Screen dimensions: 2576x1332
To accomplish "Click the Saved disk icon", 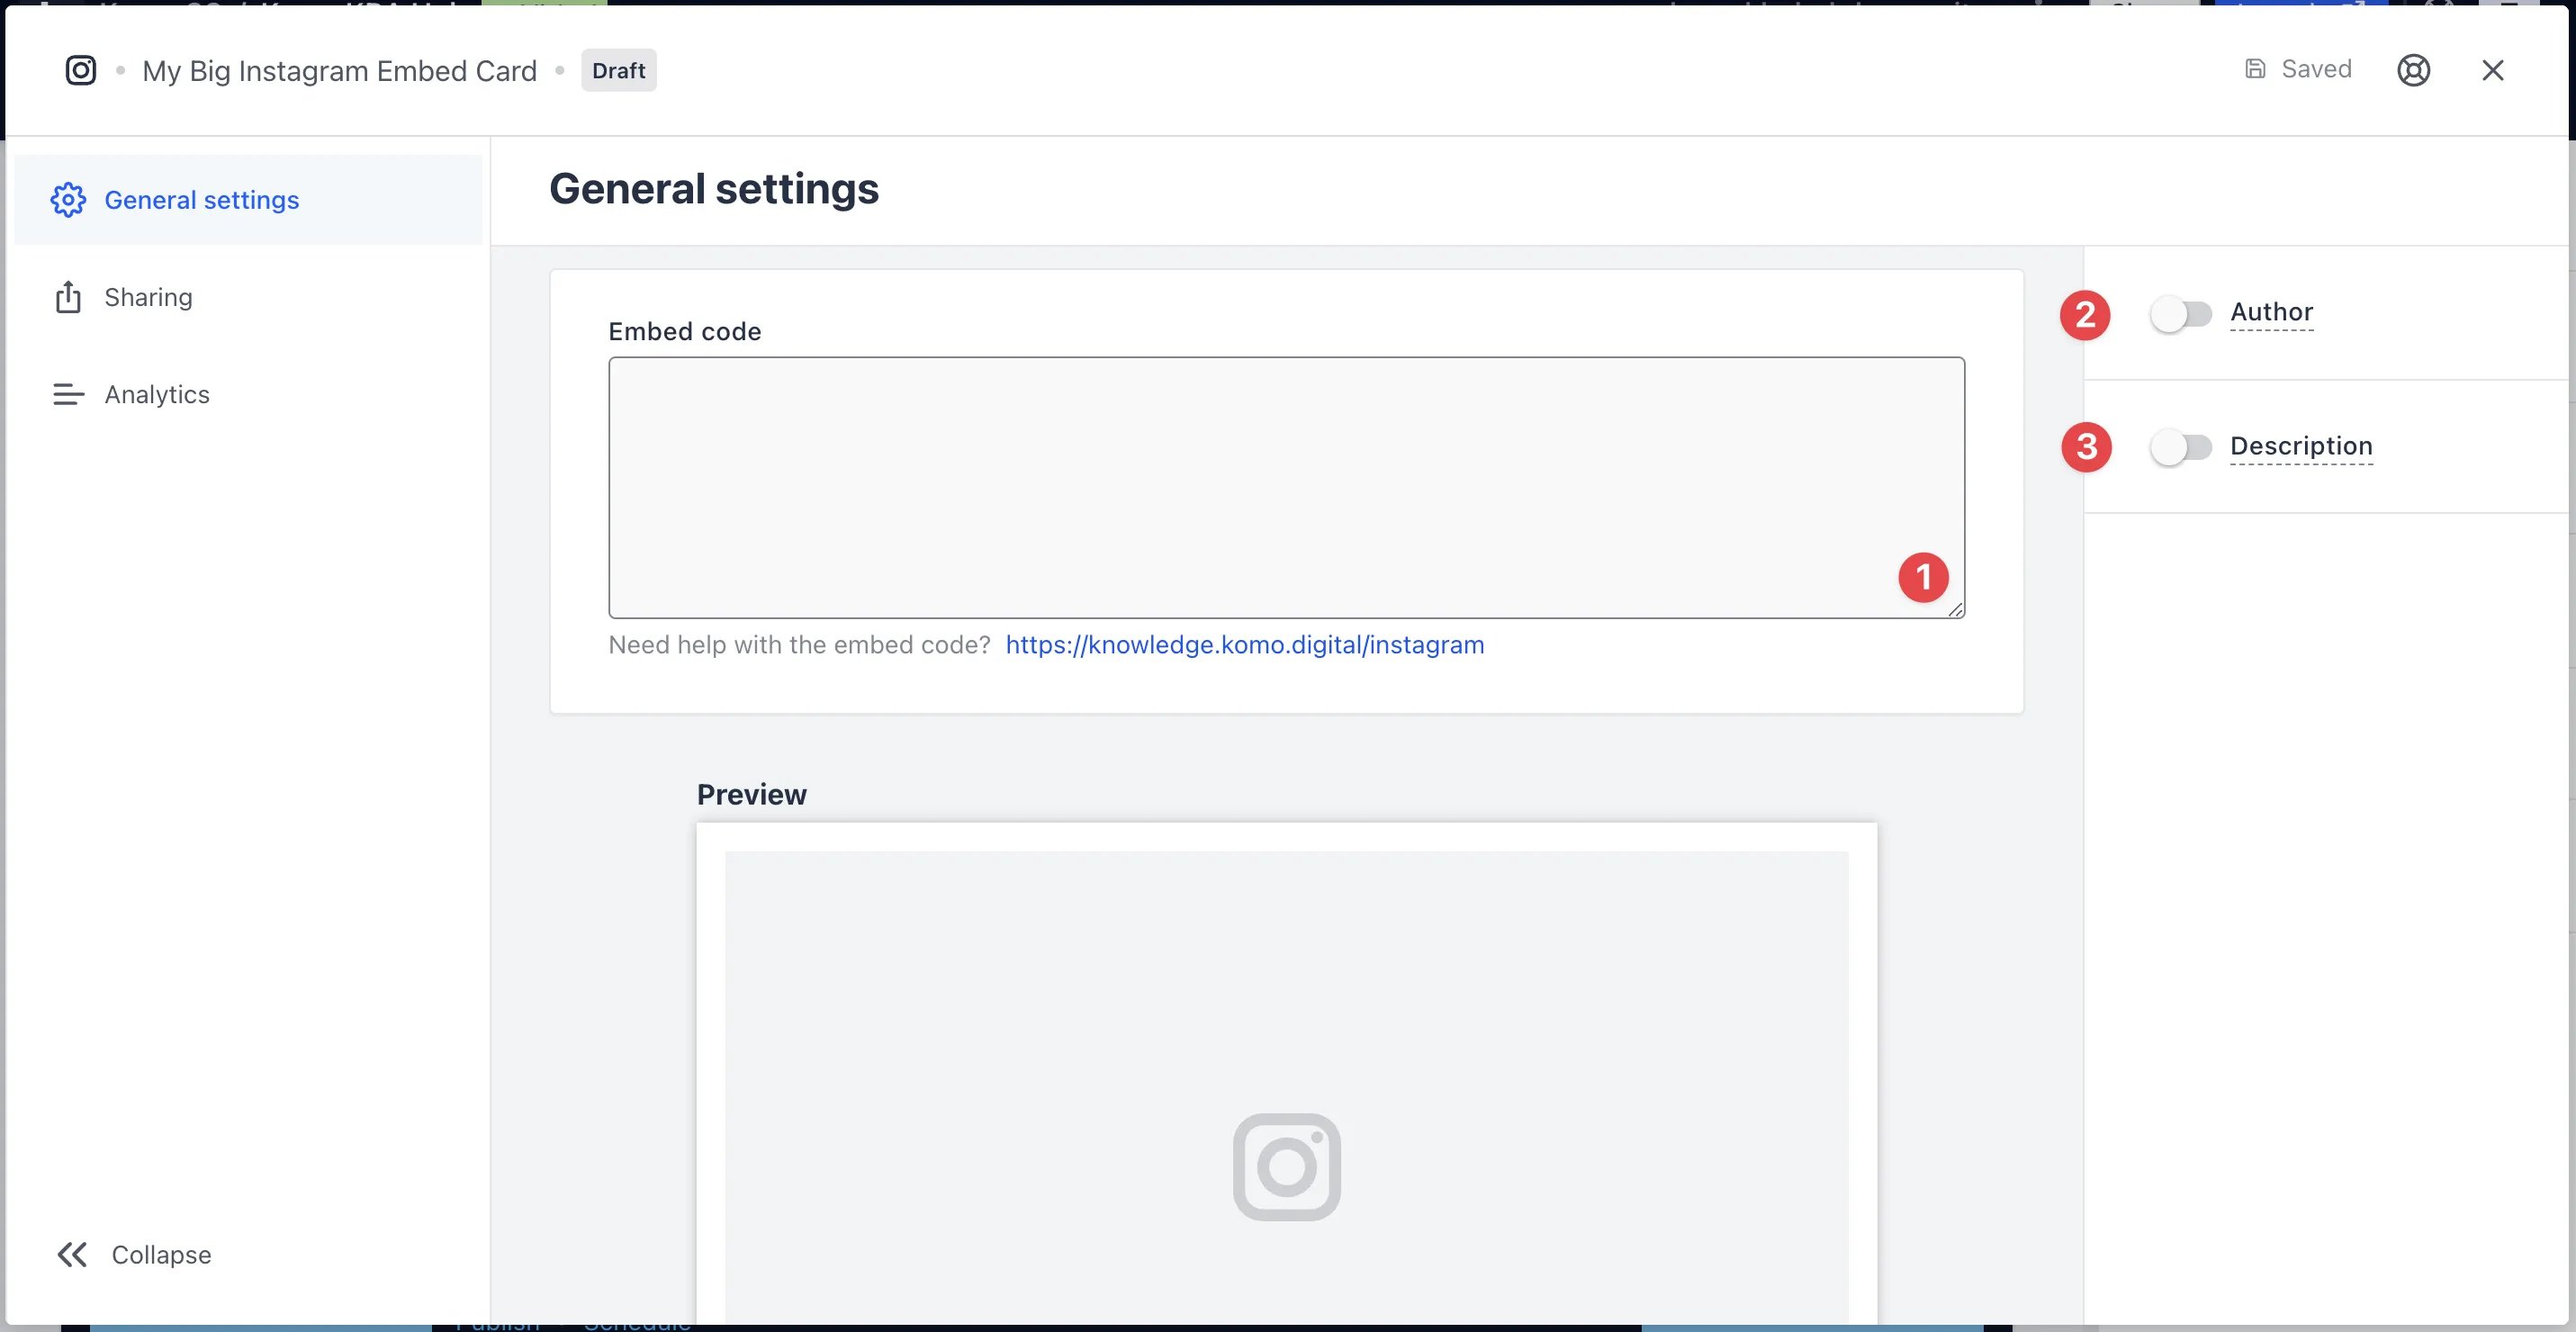I will tap(2255, 69).
